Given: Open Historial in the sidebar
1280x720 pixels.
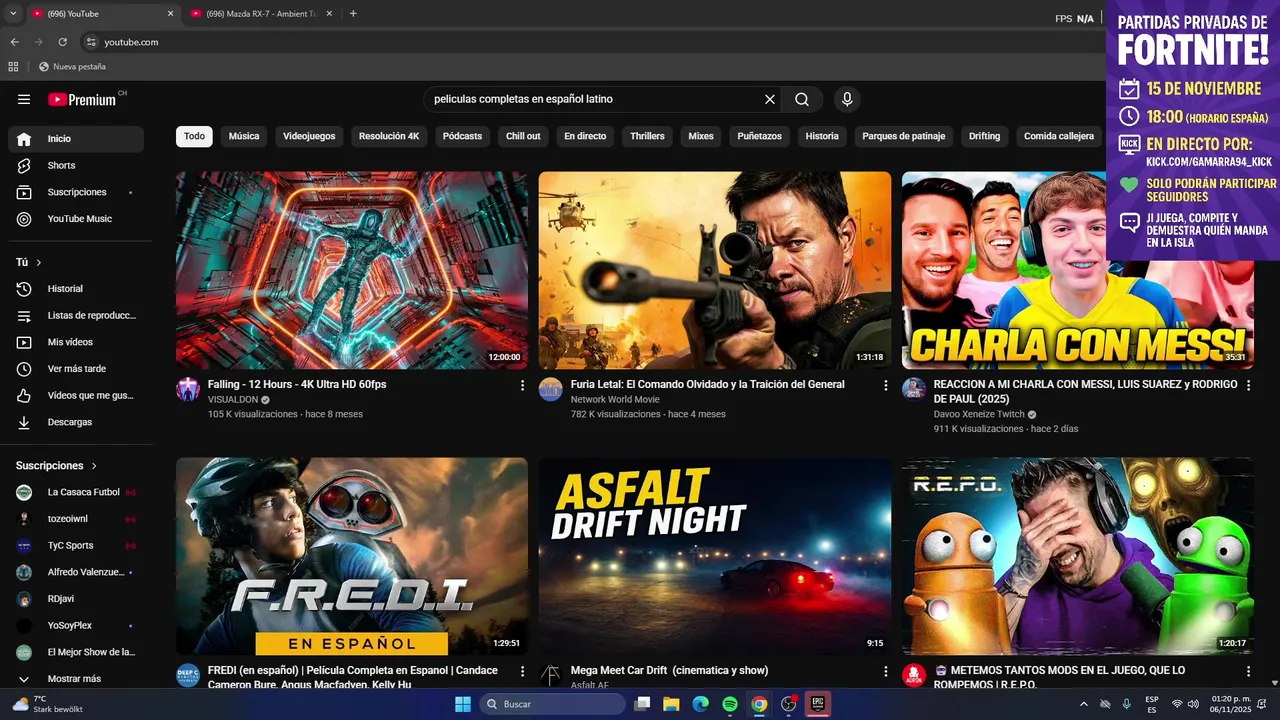Looking at the screenshot, I should tap(76, 289).
